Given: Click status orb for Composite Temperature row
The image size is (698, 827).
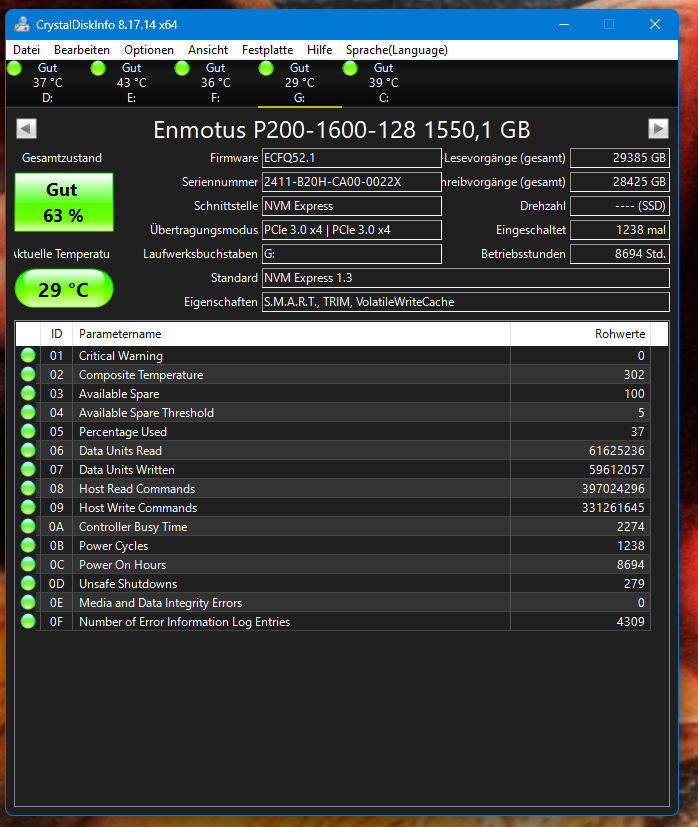Looking at the screenshot, I should tap(28, 374).
